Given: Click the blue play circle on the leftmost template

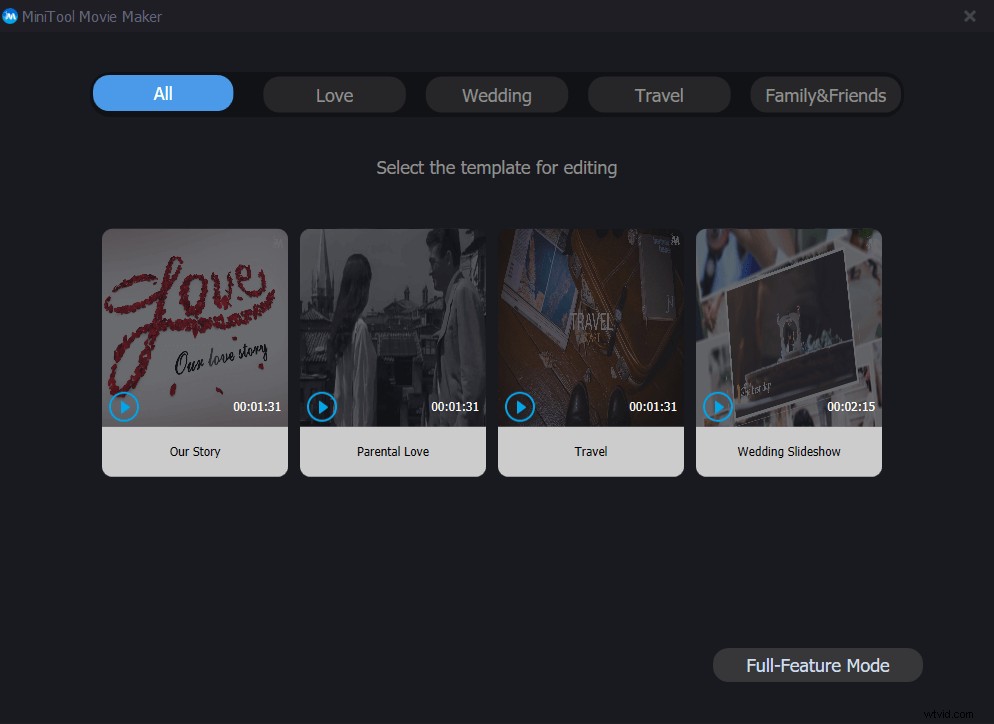Looking at the screenshot, I should pos(124,407).
